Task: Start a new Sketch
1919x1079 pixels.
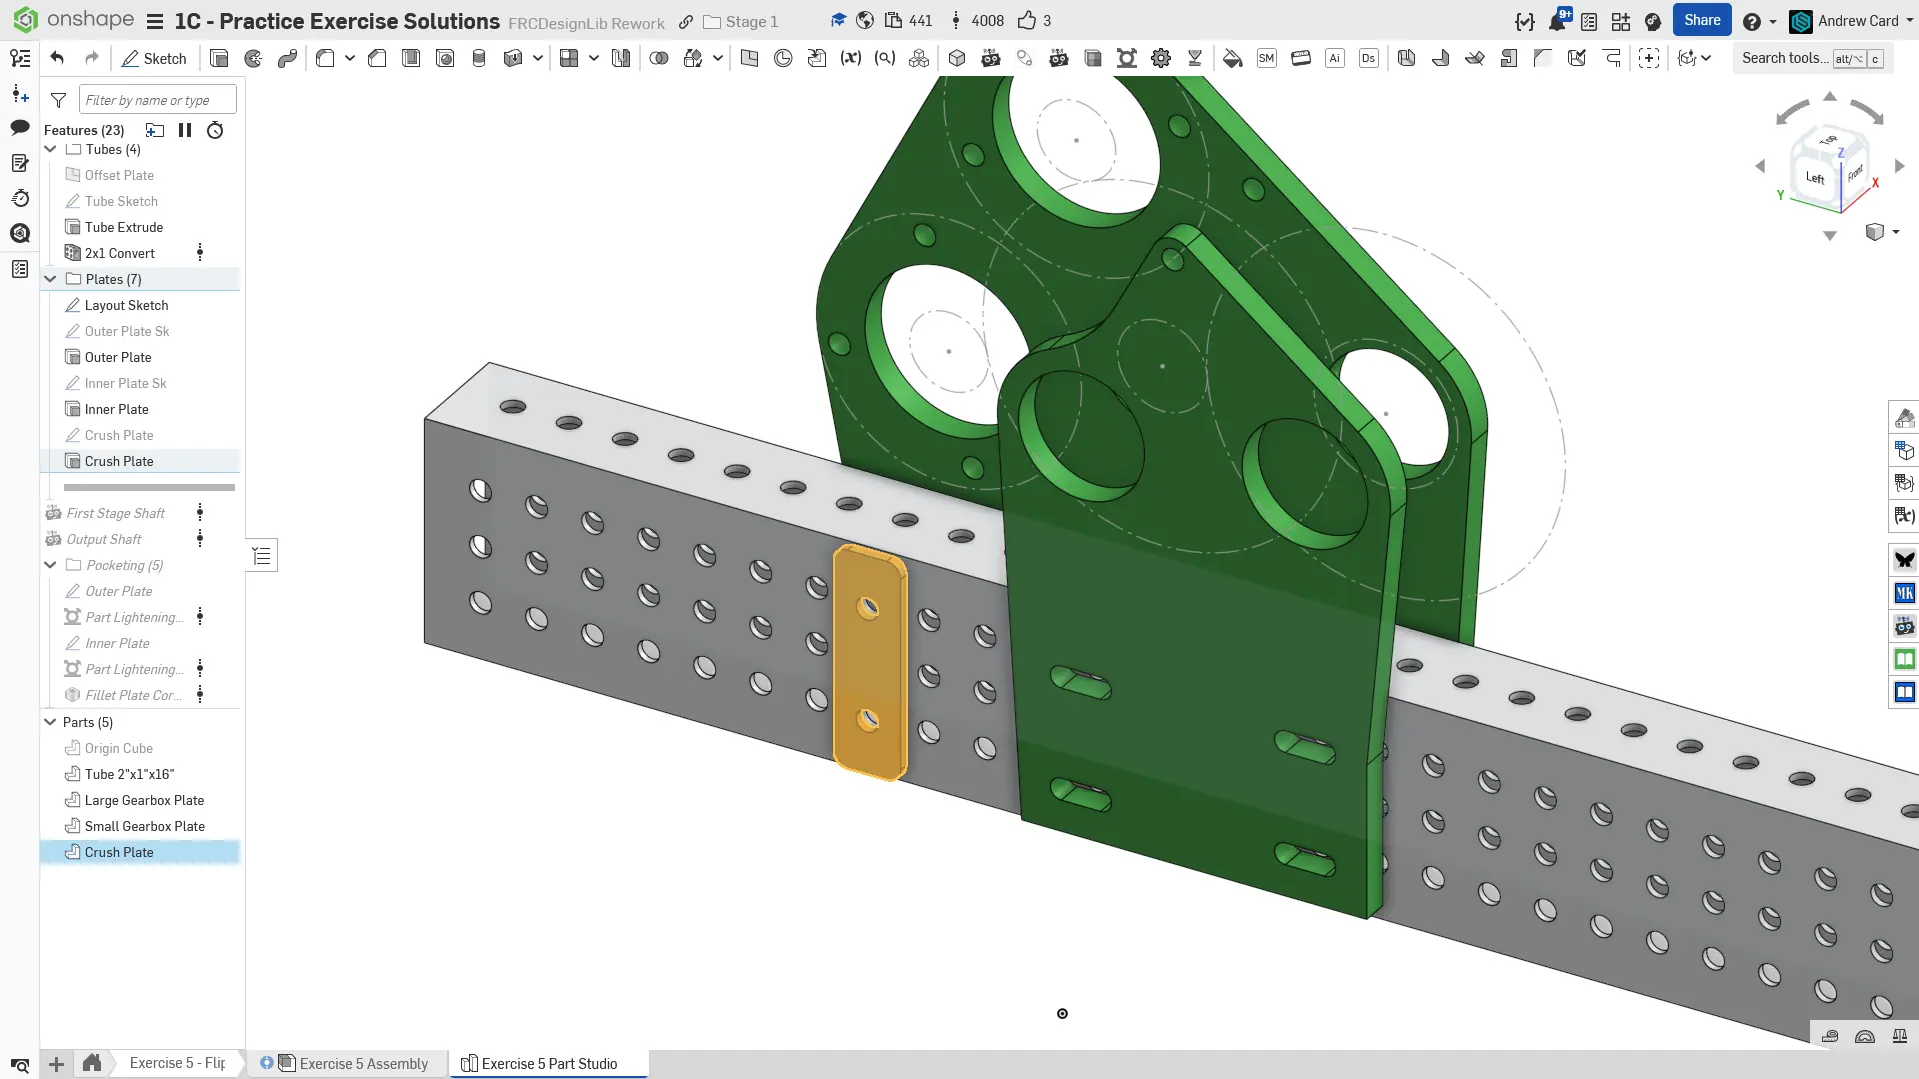Action: click(154, 58)
